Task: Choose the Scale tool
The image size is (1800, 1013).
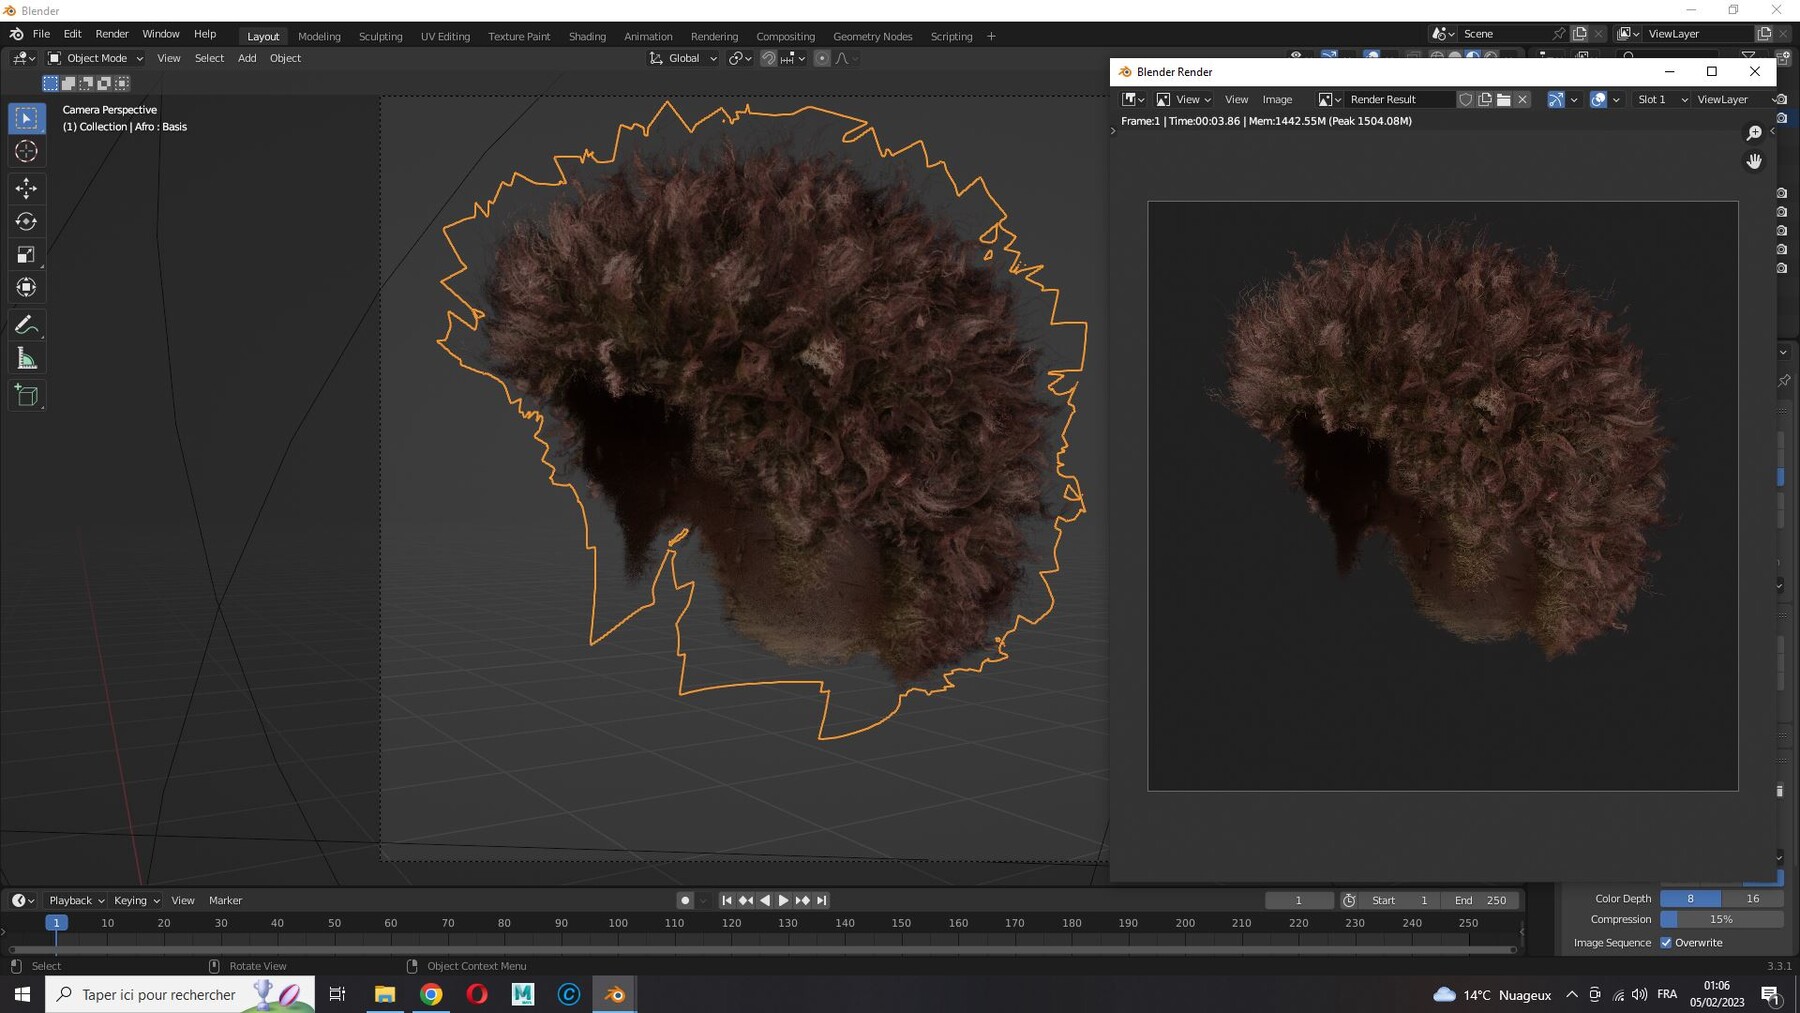Action: click(27, 255)
